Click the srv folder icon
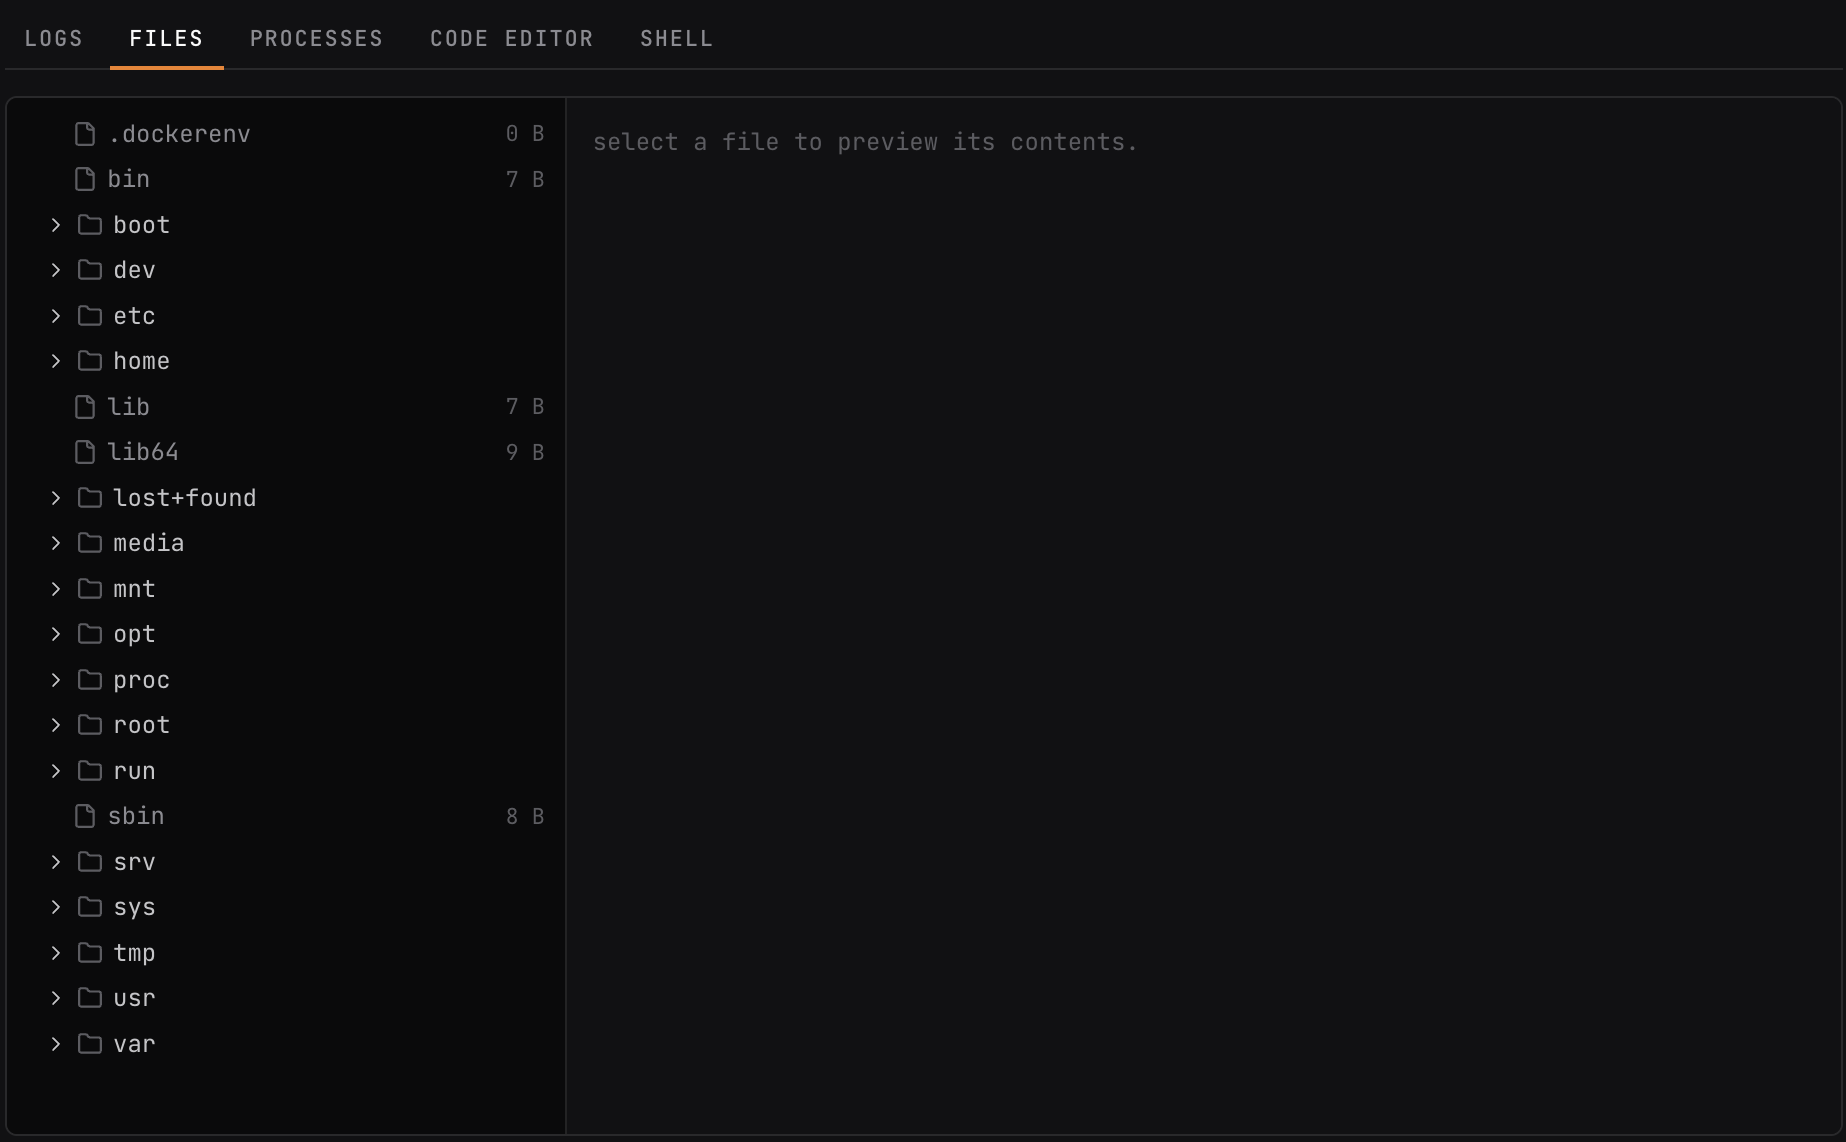This screenshot has height=1142, width=1846. [90, 862]
